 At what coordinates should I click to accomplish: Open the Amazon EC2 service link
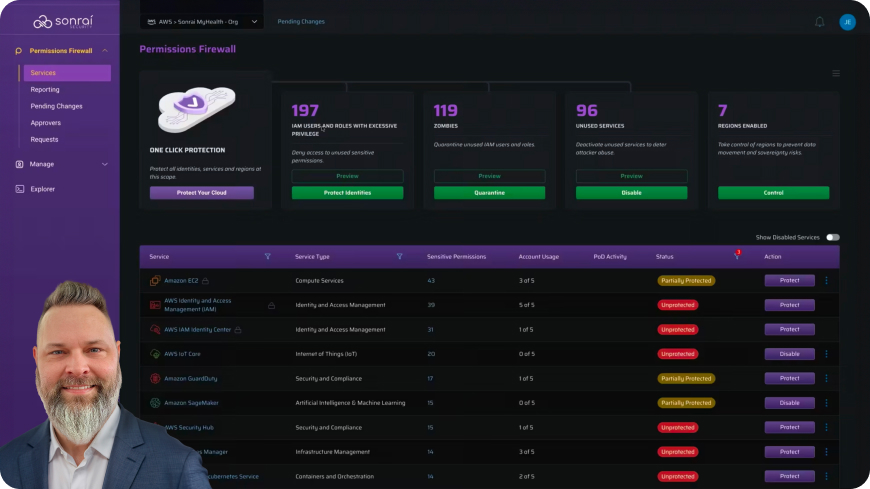[x=181, y=281]
